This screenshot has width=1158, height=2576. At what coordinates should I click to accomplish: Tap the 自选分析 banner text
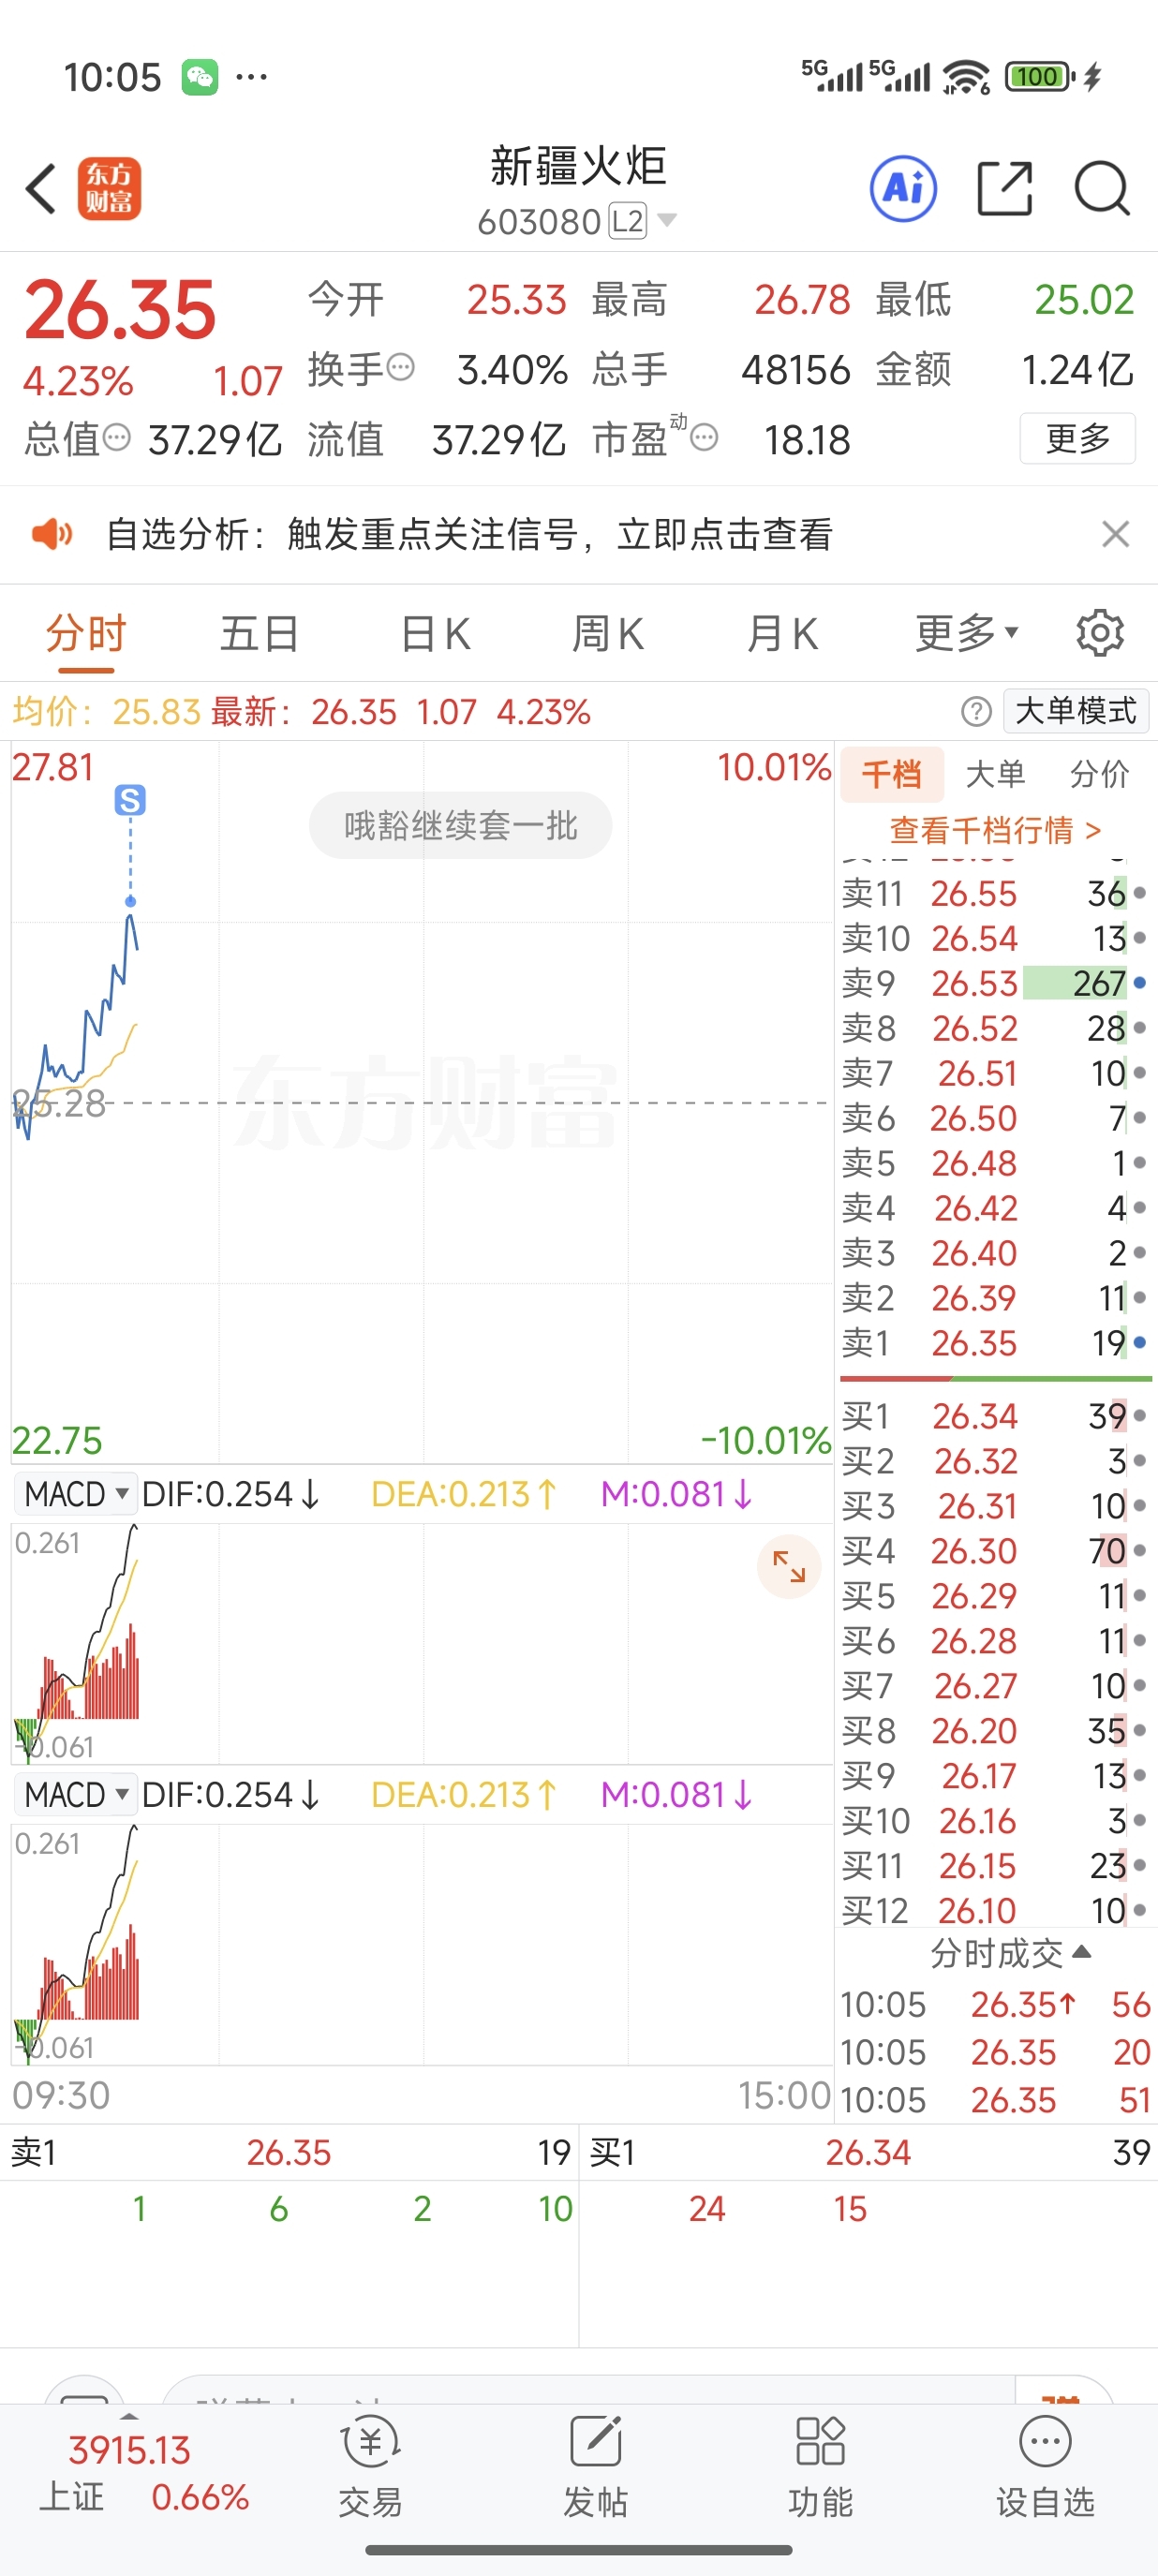click(470, 534)
